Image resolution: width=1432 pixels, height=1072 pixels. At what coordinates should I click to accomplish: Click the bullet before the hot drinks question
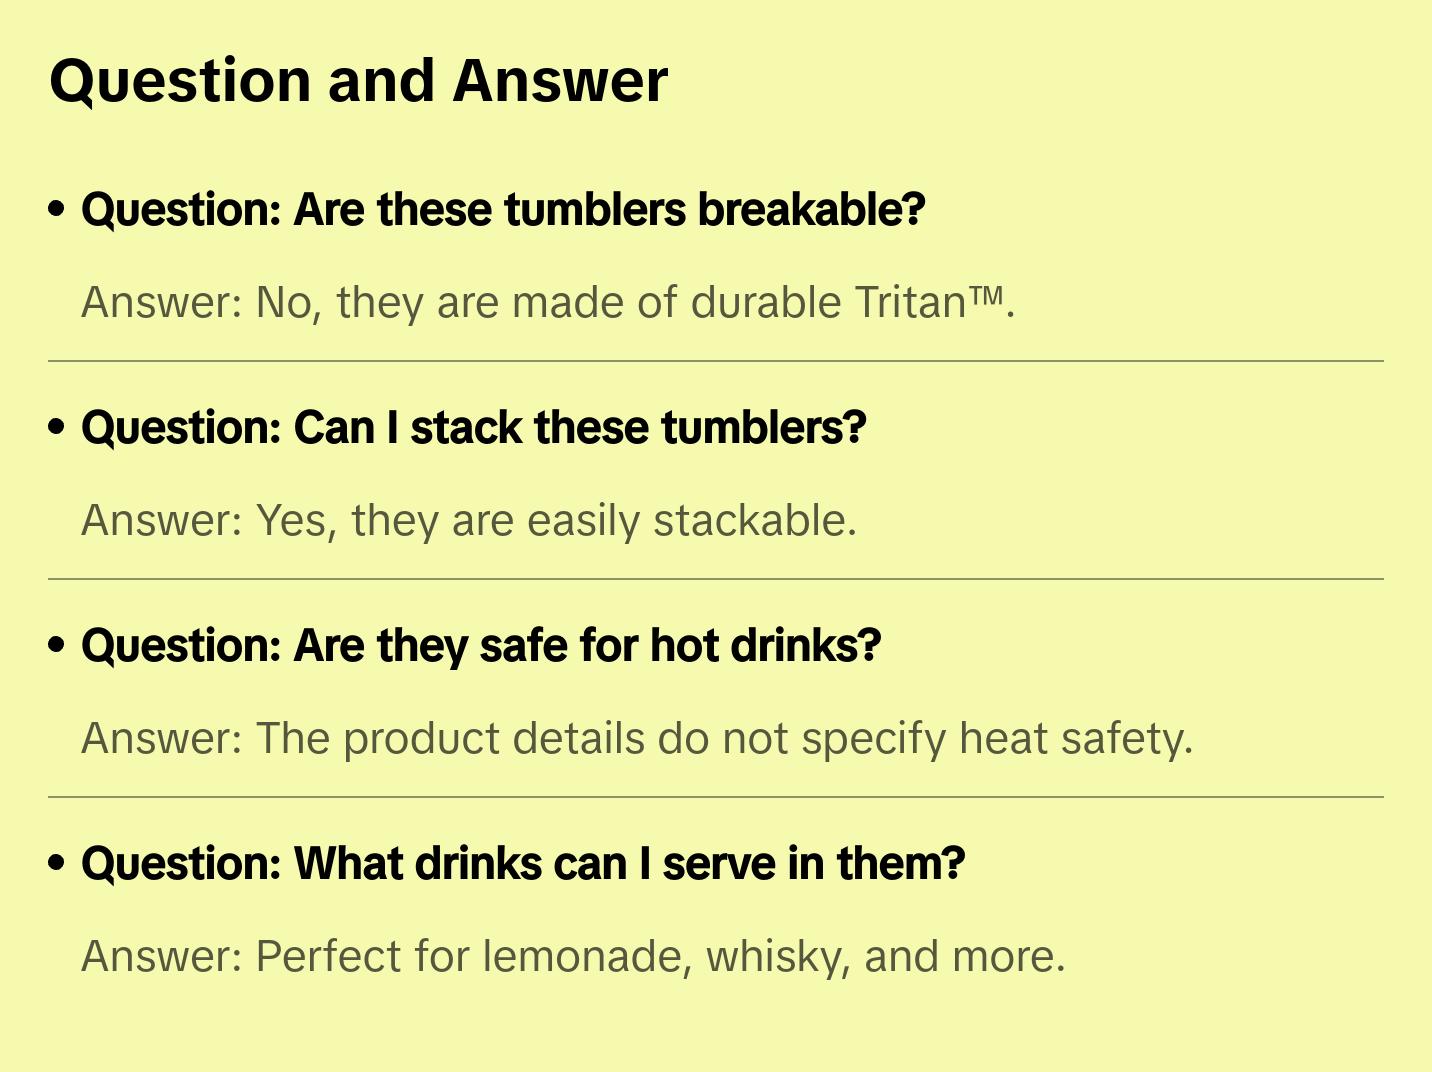[57, 646]
